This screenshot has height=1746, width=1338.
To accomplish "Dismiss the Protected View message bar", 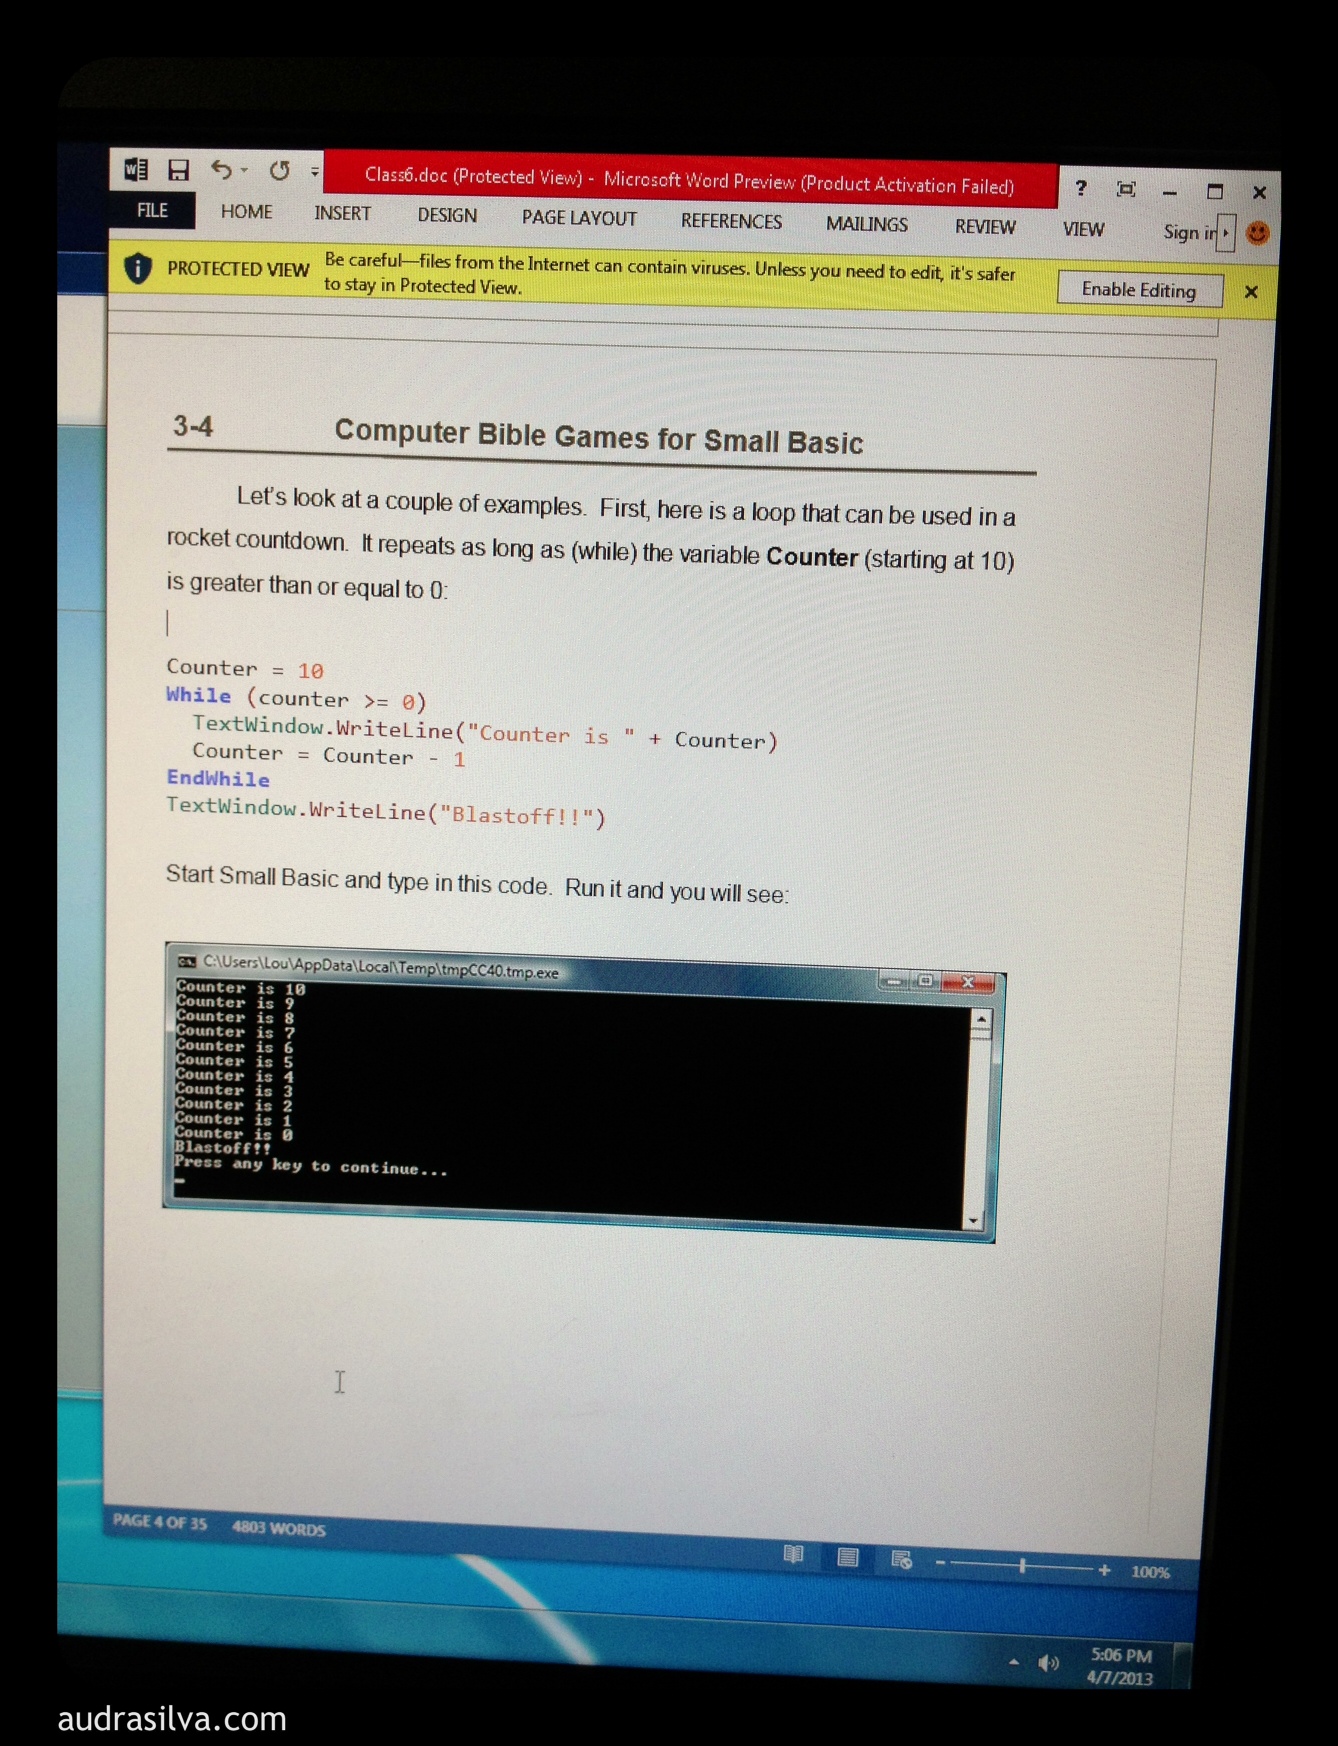I will 1251,292.
